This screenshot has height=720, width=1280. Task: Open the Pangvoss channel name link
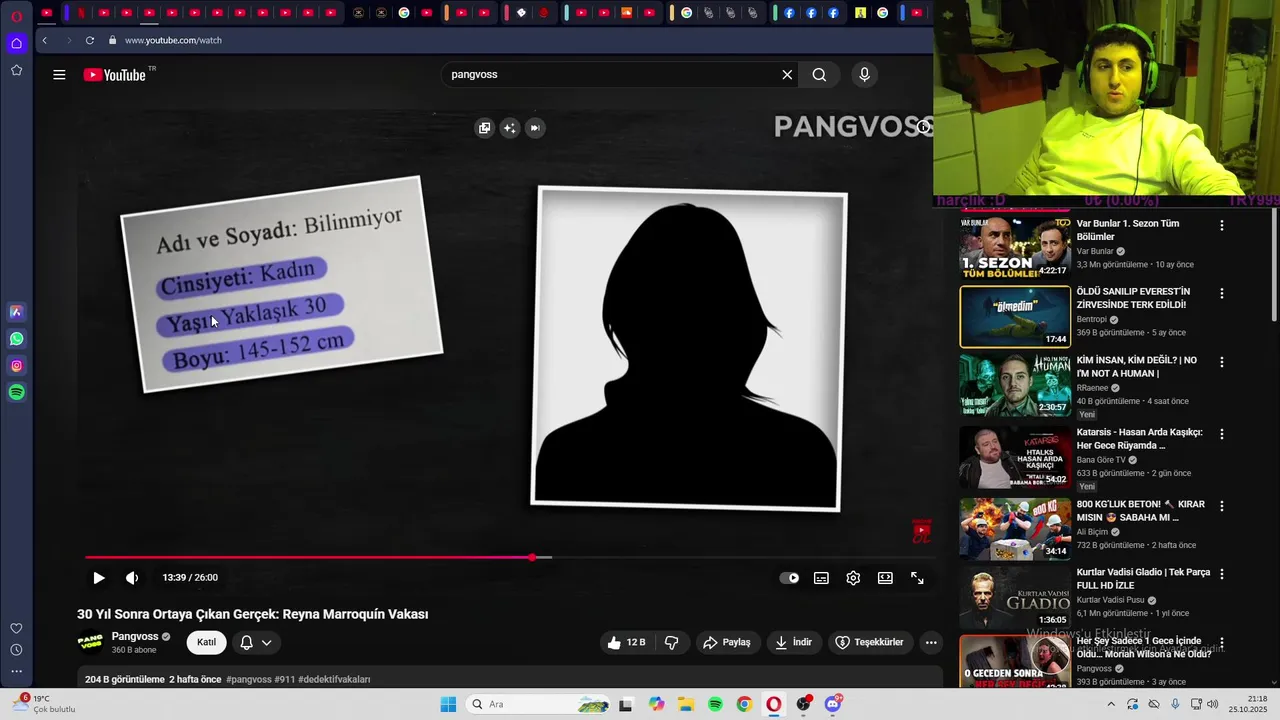pyautogui.click(x=135, y=636)
